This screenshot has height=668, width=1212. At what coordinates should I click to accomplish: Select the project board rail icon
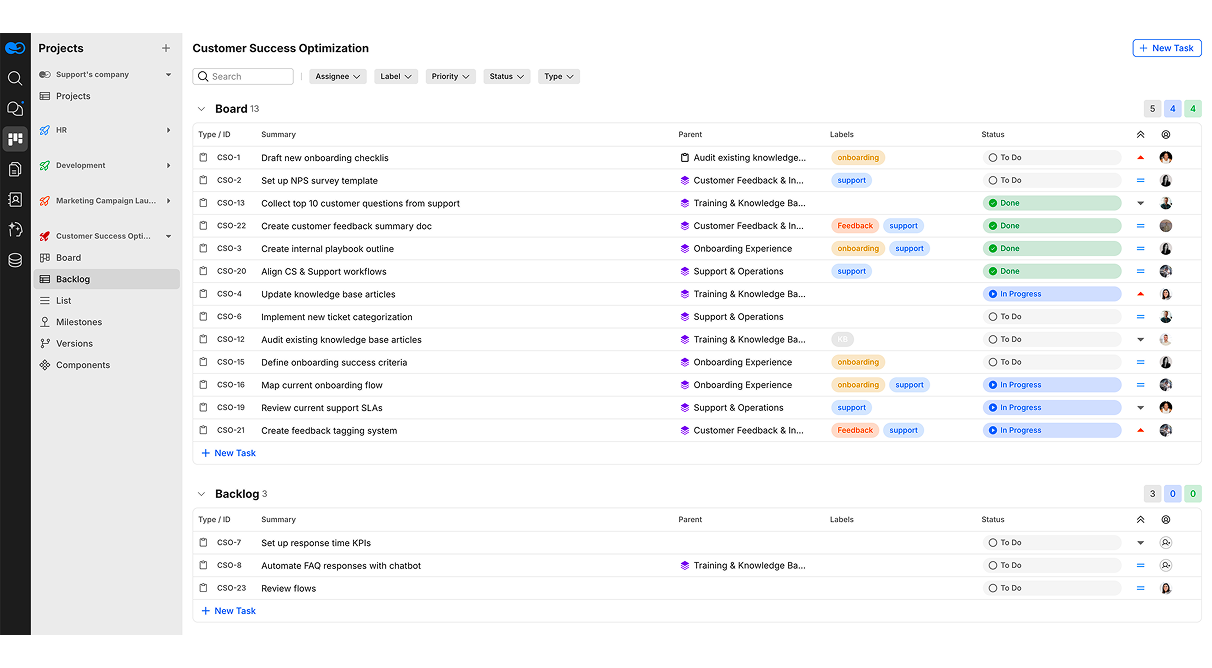point(15,139)
